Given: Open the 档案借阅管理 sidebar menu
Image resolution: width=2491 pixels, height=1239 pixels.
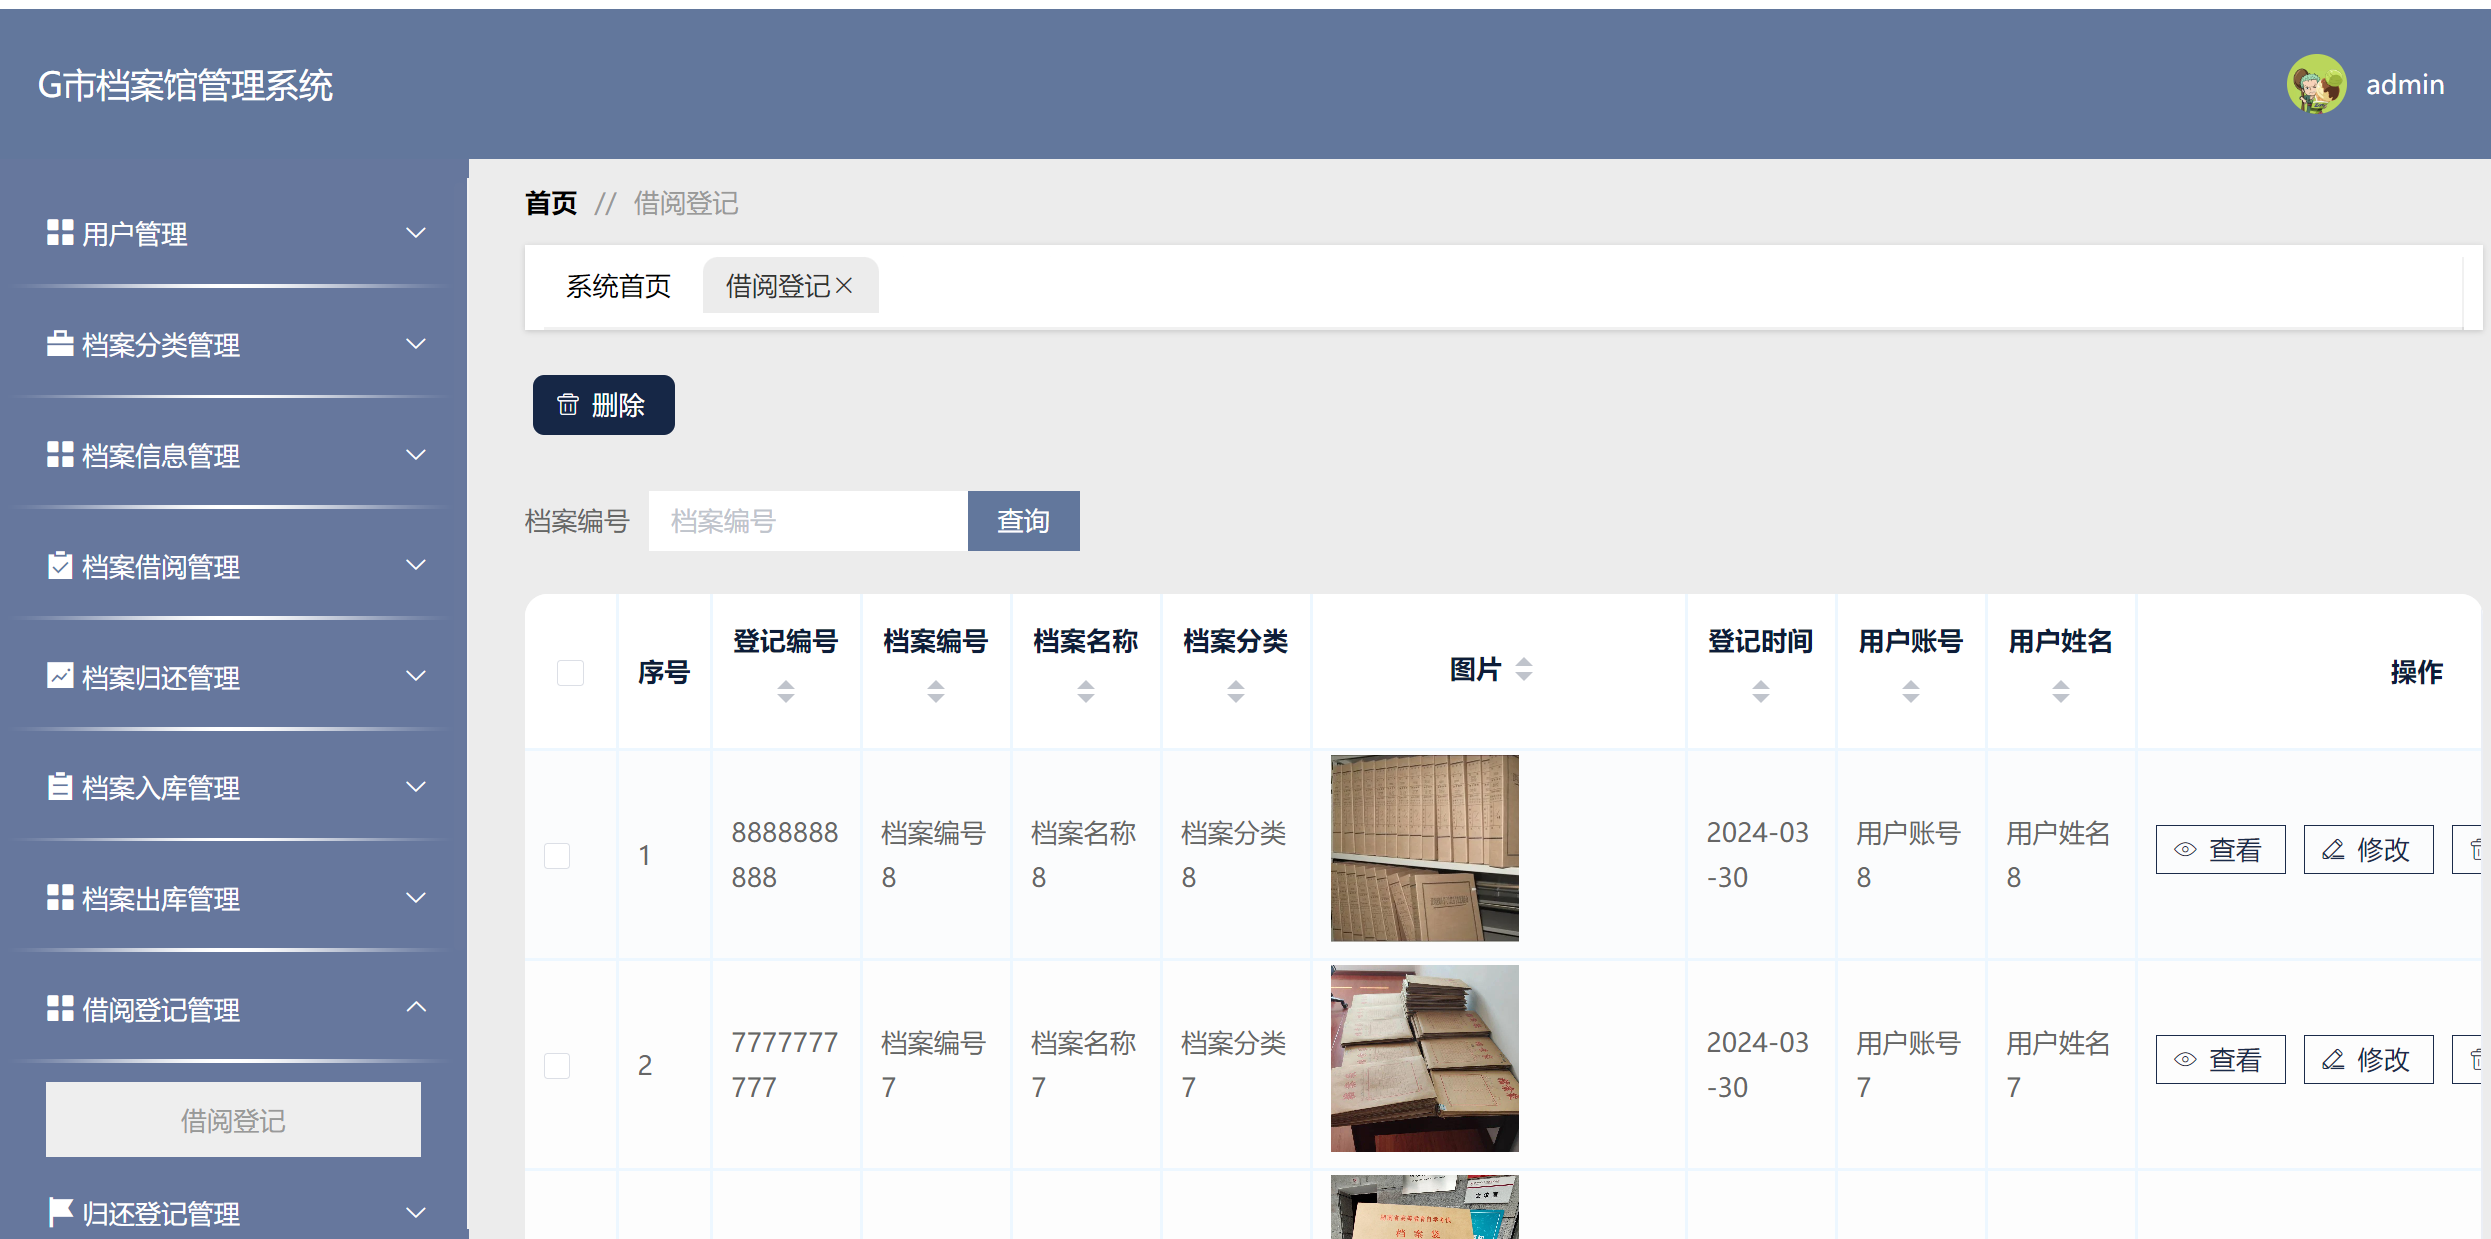Looking at the screenshot, I should tap(236, 566).
